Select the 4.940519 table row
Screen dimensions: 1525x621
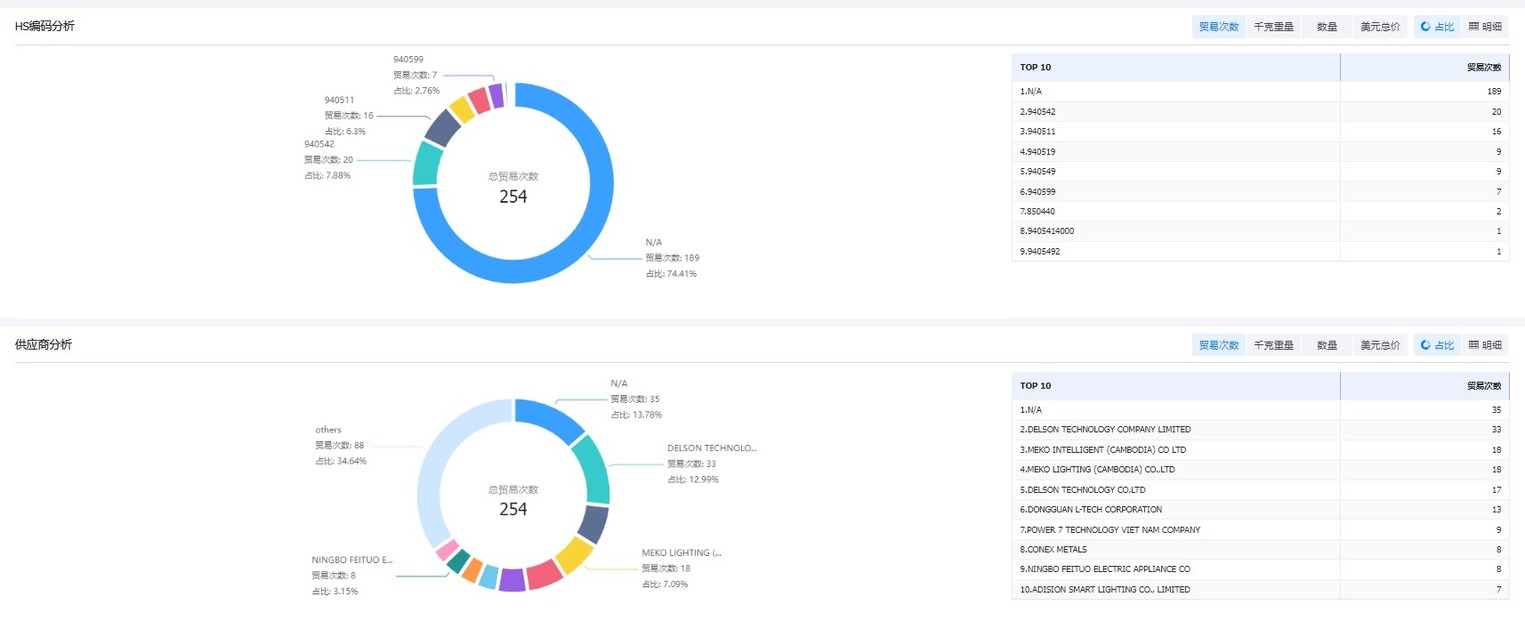click(x=1260, y=151)
